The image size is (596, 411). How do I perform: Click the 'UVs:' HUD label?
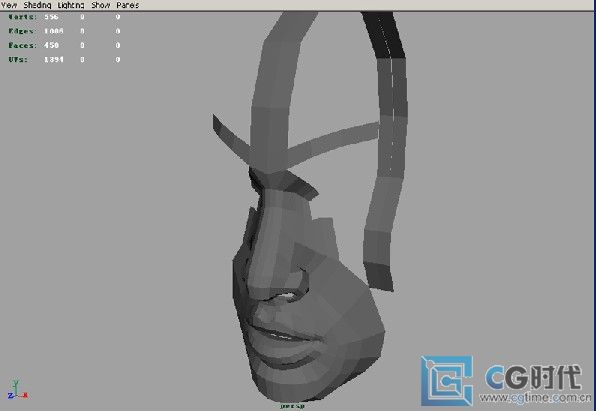click(18, 60)
